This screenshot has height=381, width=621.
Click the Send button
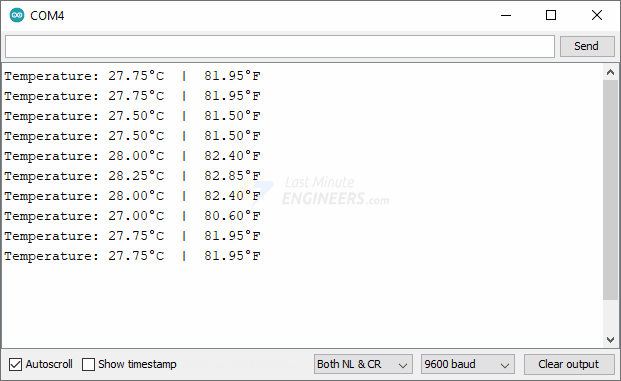587,46
